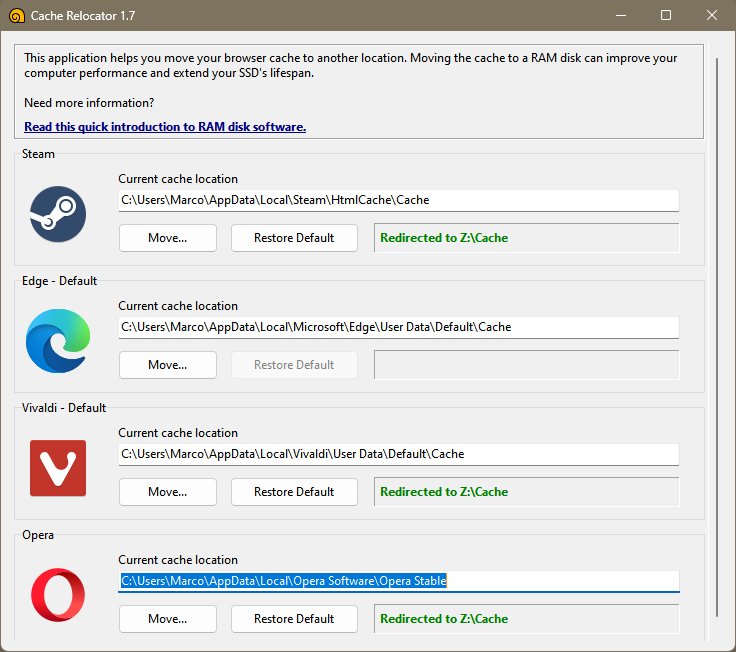Restore default cache for Opera

coord(294,619)
